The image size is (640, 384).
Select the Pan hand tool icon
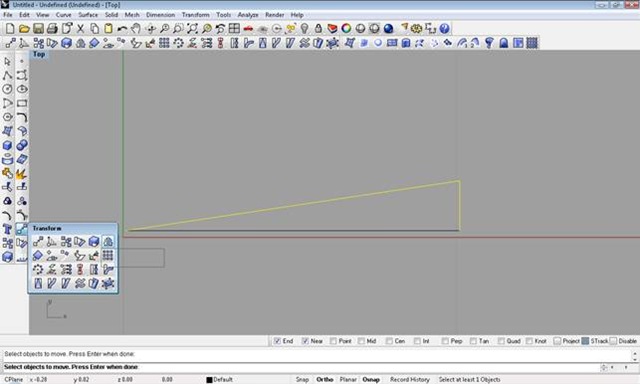tap(136, 29)
